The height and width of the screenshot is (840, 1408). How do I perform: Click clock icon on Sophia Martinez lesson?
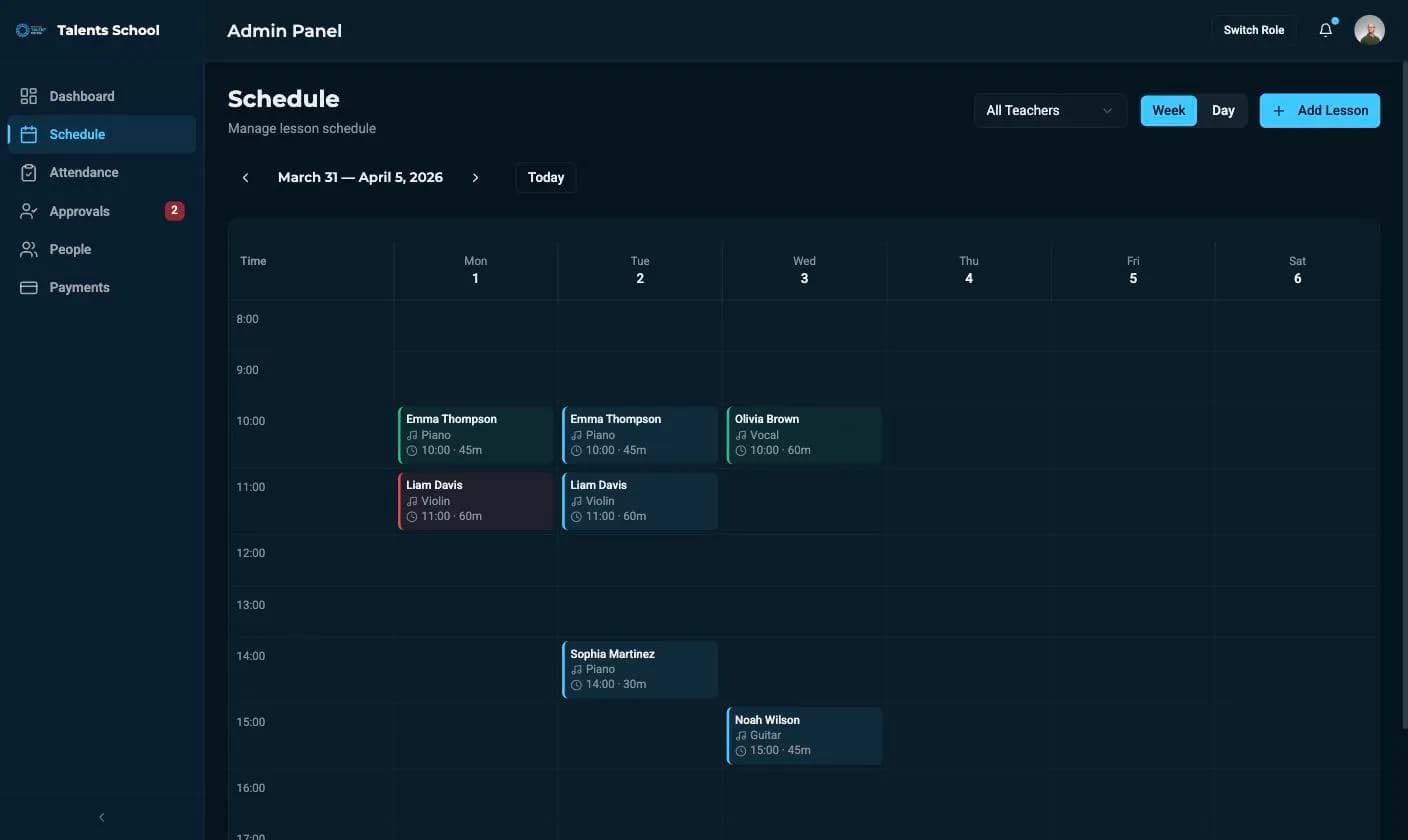click(576, 685)
